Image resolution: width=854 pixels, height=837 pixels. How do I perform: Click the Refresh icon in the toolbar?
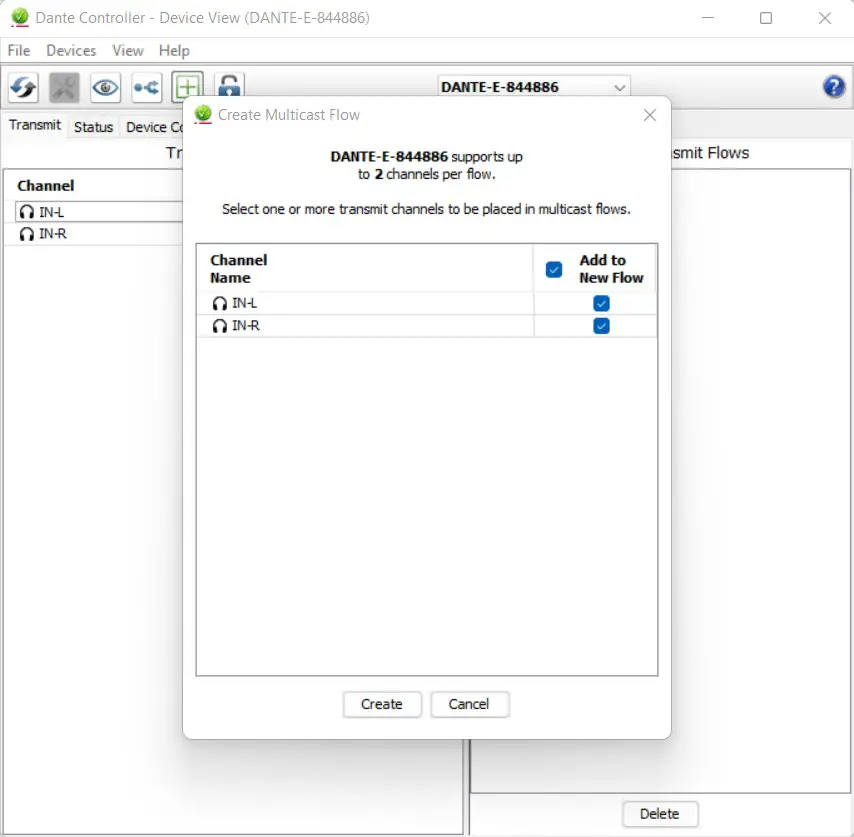[x=22, y=87]
